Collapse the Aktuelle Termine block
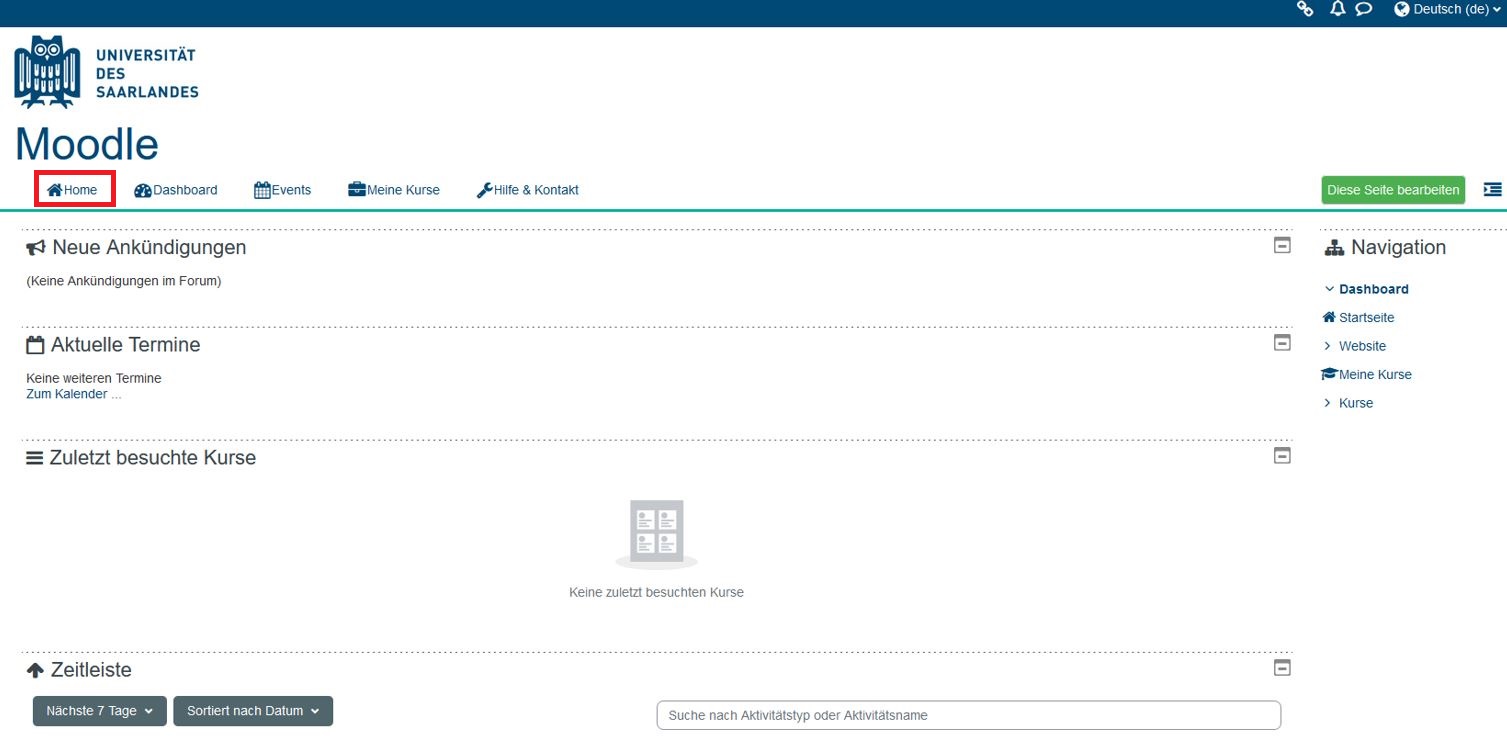 pyautogui.click(x=1282, y=342)
